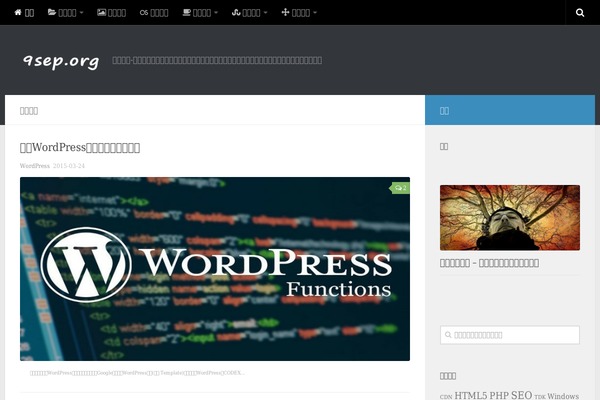
Task: Click the post excerpt ending in "CODEX..."
Action: click(137, 373)
